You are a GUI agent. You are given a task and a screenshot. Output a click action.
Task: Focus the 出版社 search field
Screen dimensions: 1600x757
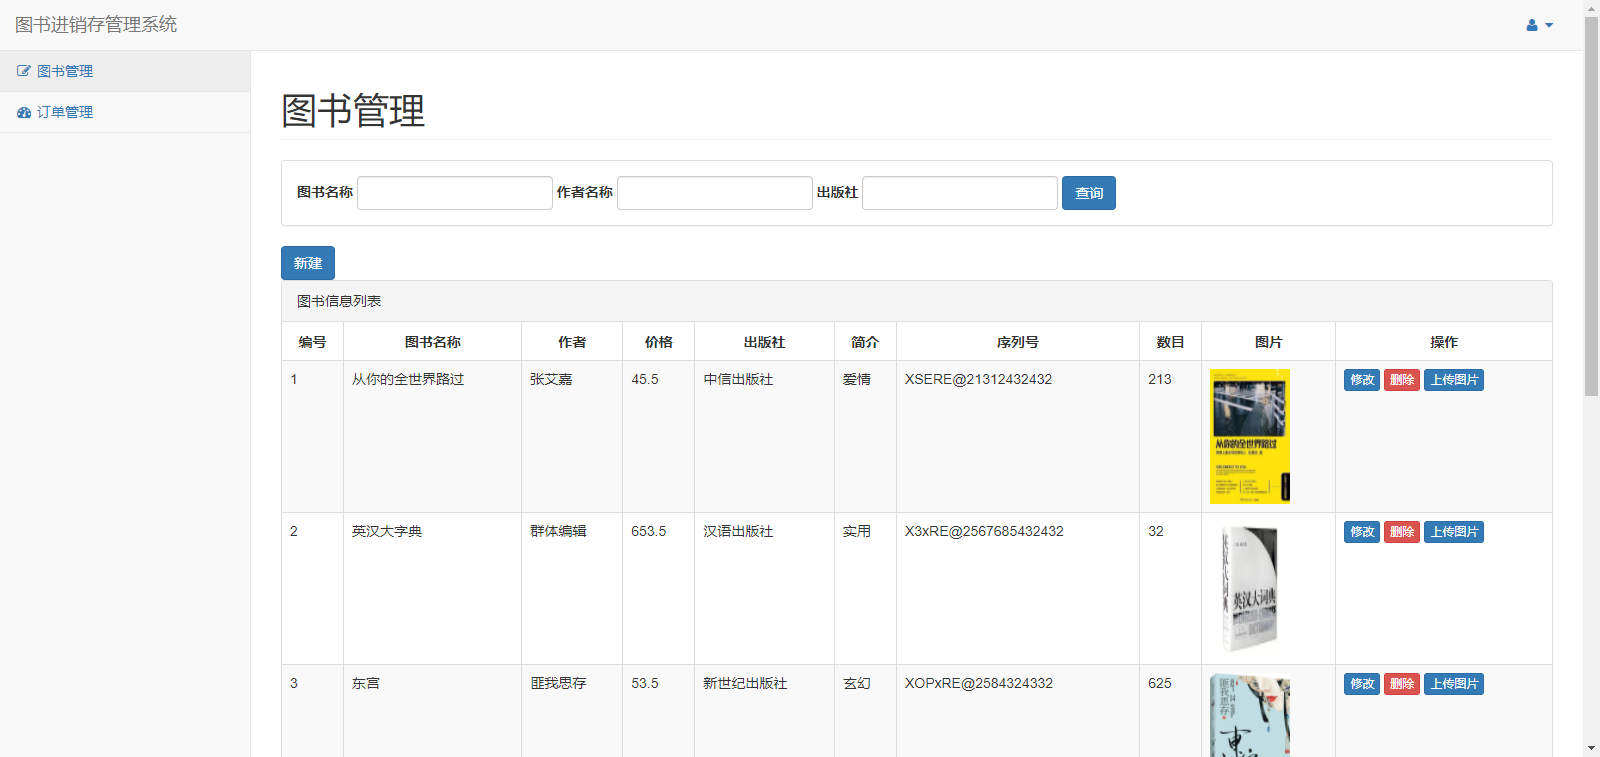coord(960,193)
